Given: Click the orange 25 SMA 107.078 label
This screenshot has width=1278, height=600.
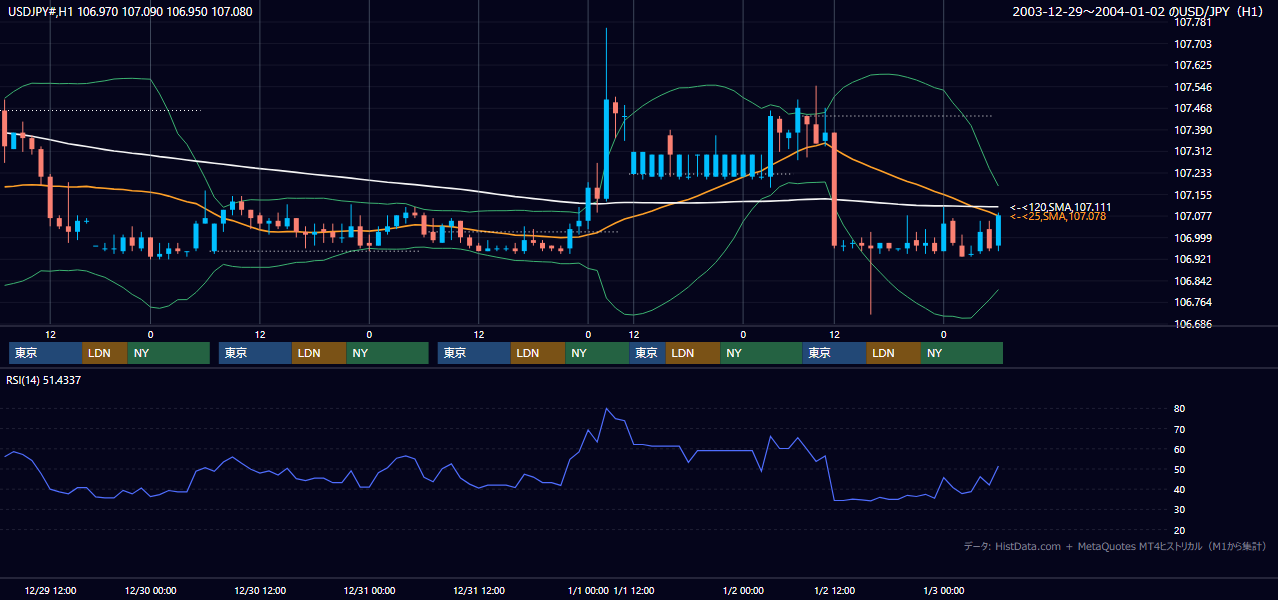Looking at the screenshot, I should [1058, 216].
